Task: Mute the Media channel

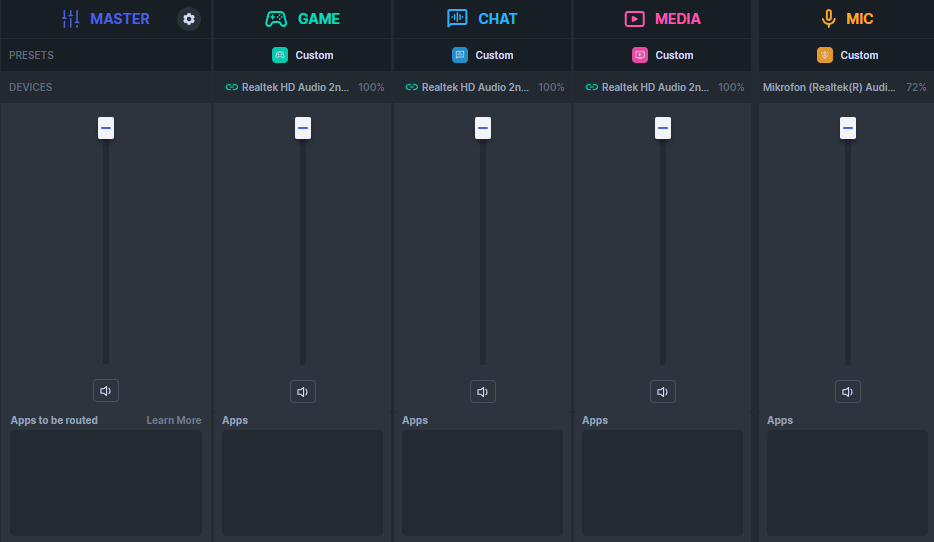Action: click(x=662, y=391)
